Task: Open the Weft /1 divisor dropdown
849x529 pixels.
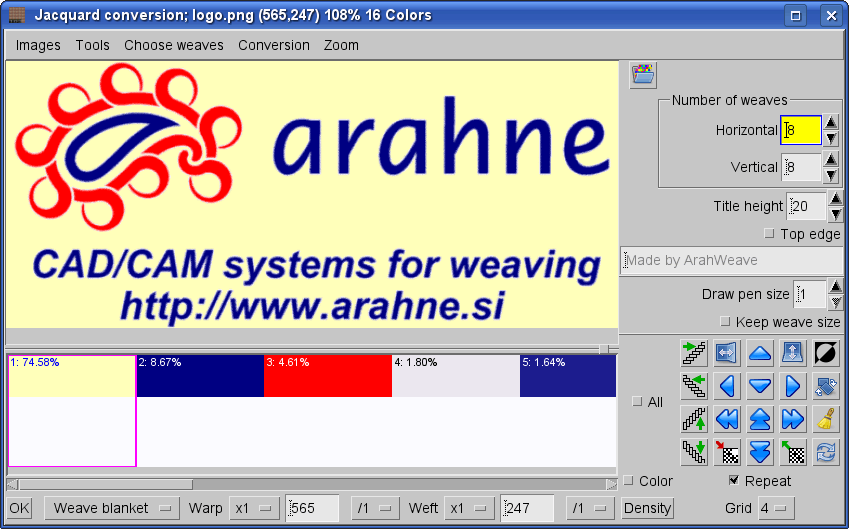Action: [590, 508]
